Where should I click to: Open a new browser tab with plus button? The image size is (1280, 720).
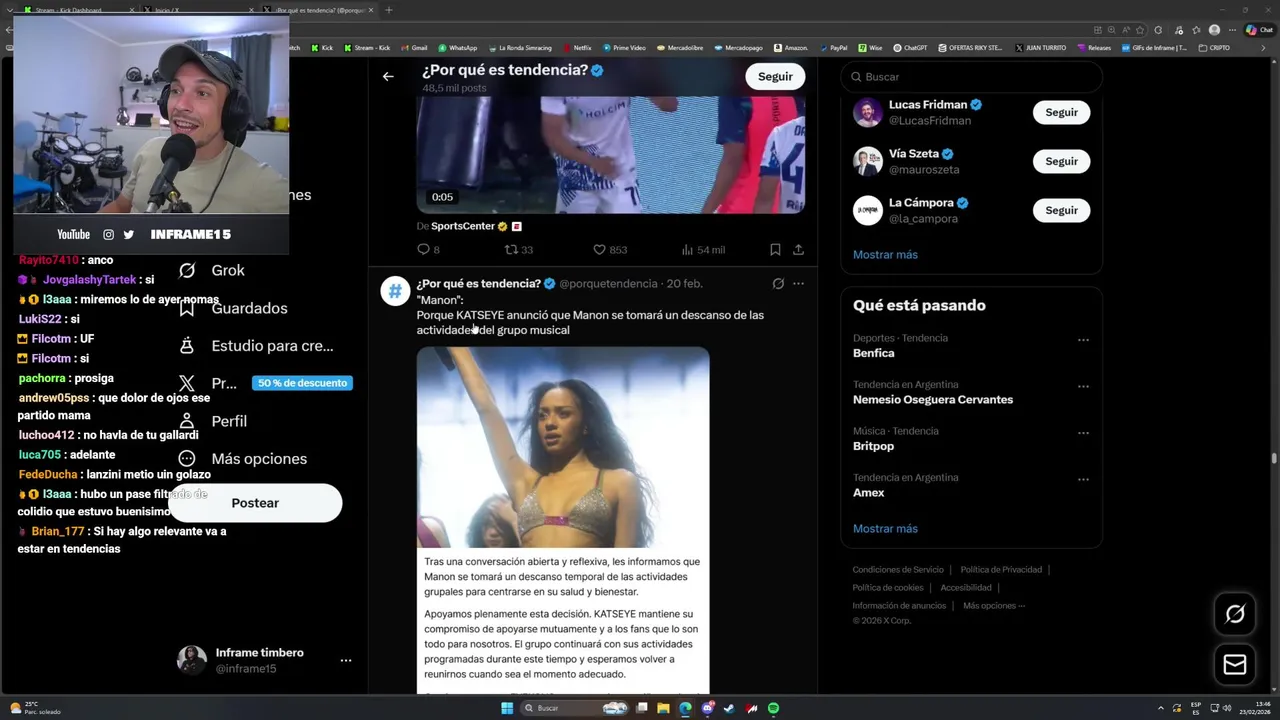388,10
